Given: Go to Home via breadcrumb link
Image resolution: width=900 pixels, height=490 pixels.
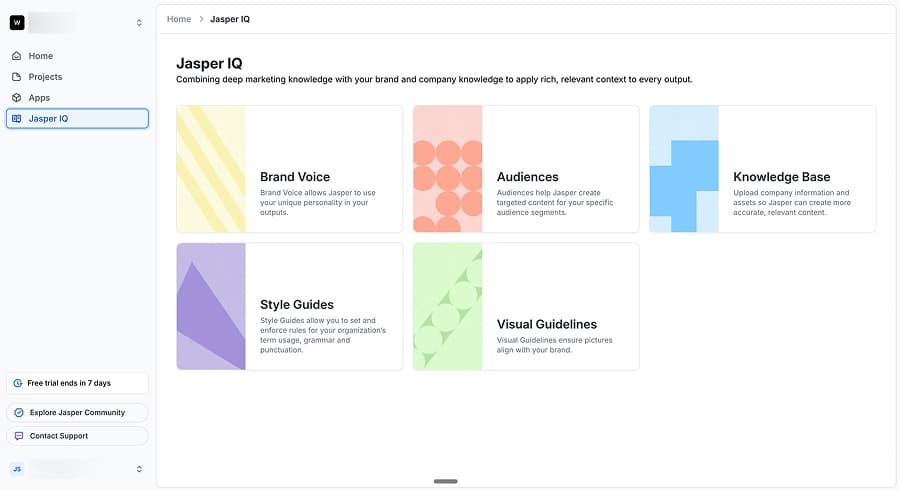Looking at the screenshot, I should tap(179, 19).
